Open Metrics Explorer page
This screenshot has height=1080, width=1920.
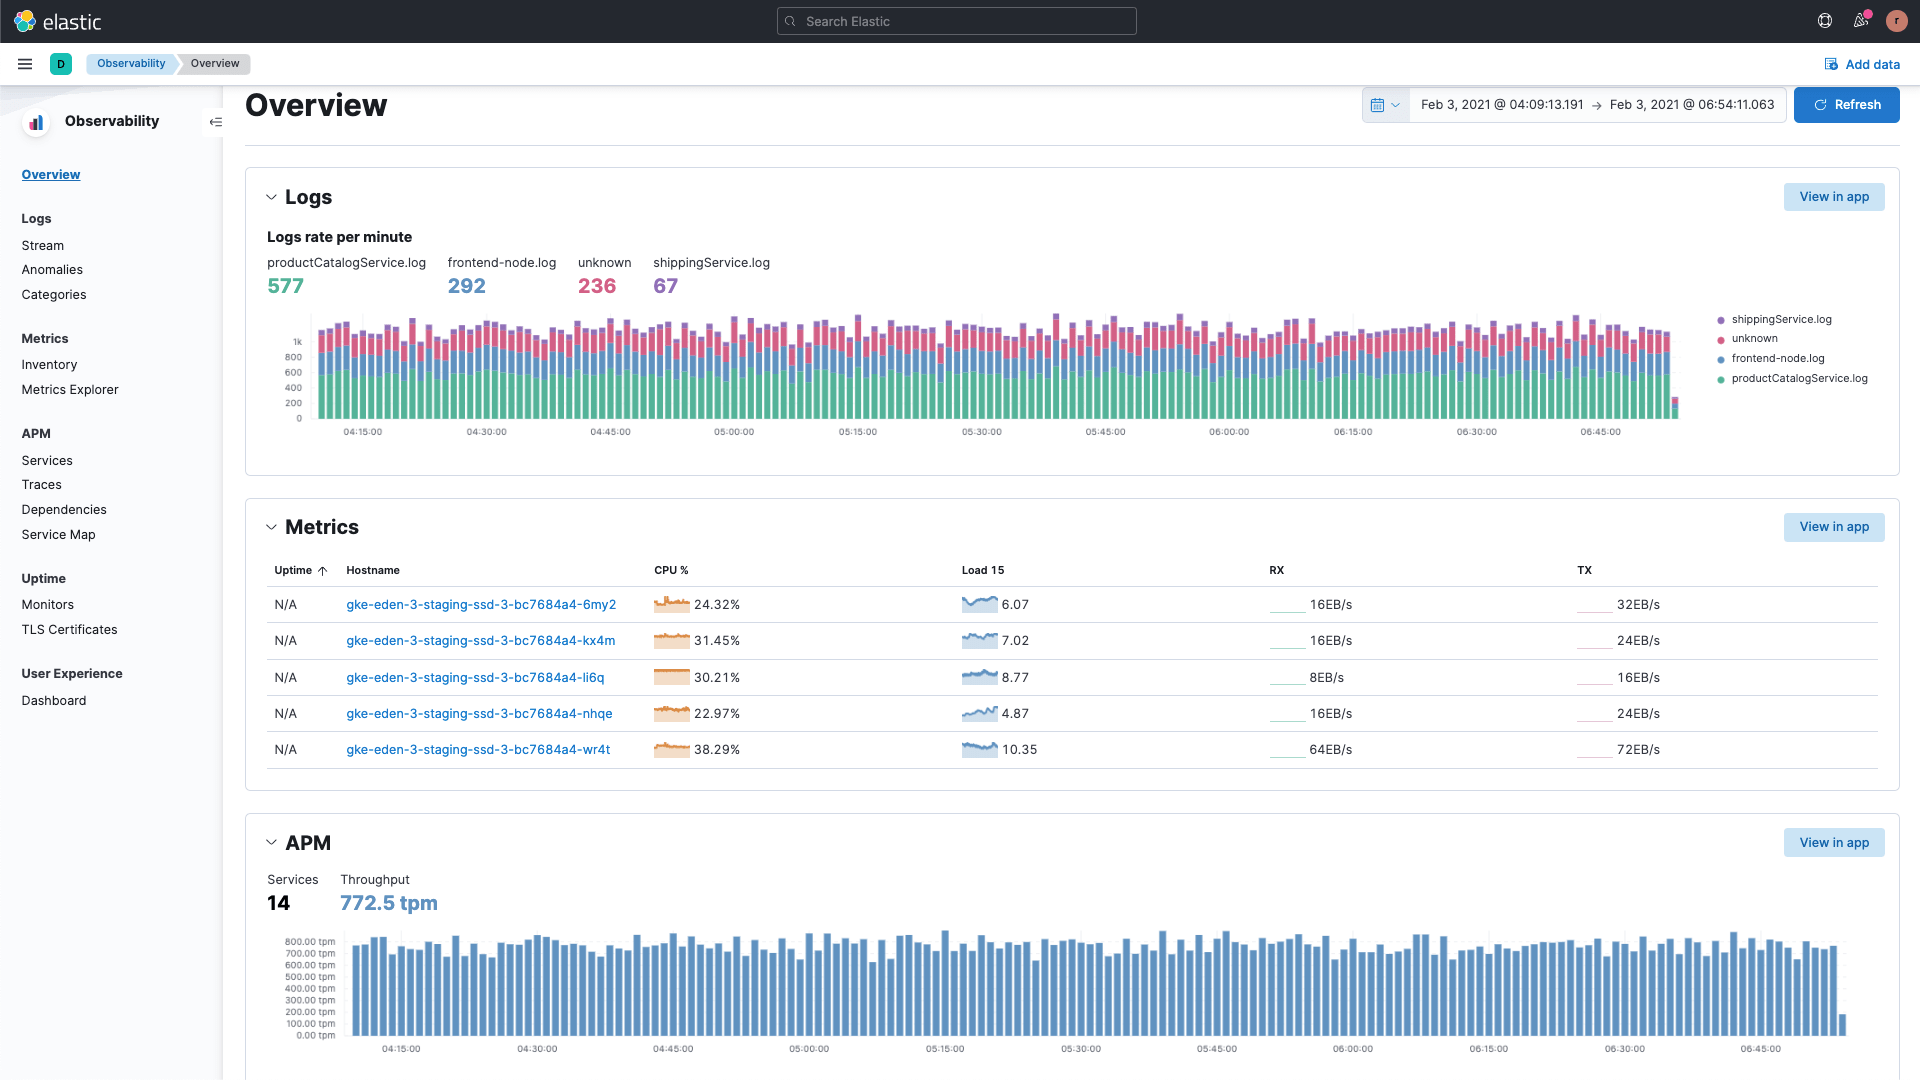[x=70, y=390]
